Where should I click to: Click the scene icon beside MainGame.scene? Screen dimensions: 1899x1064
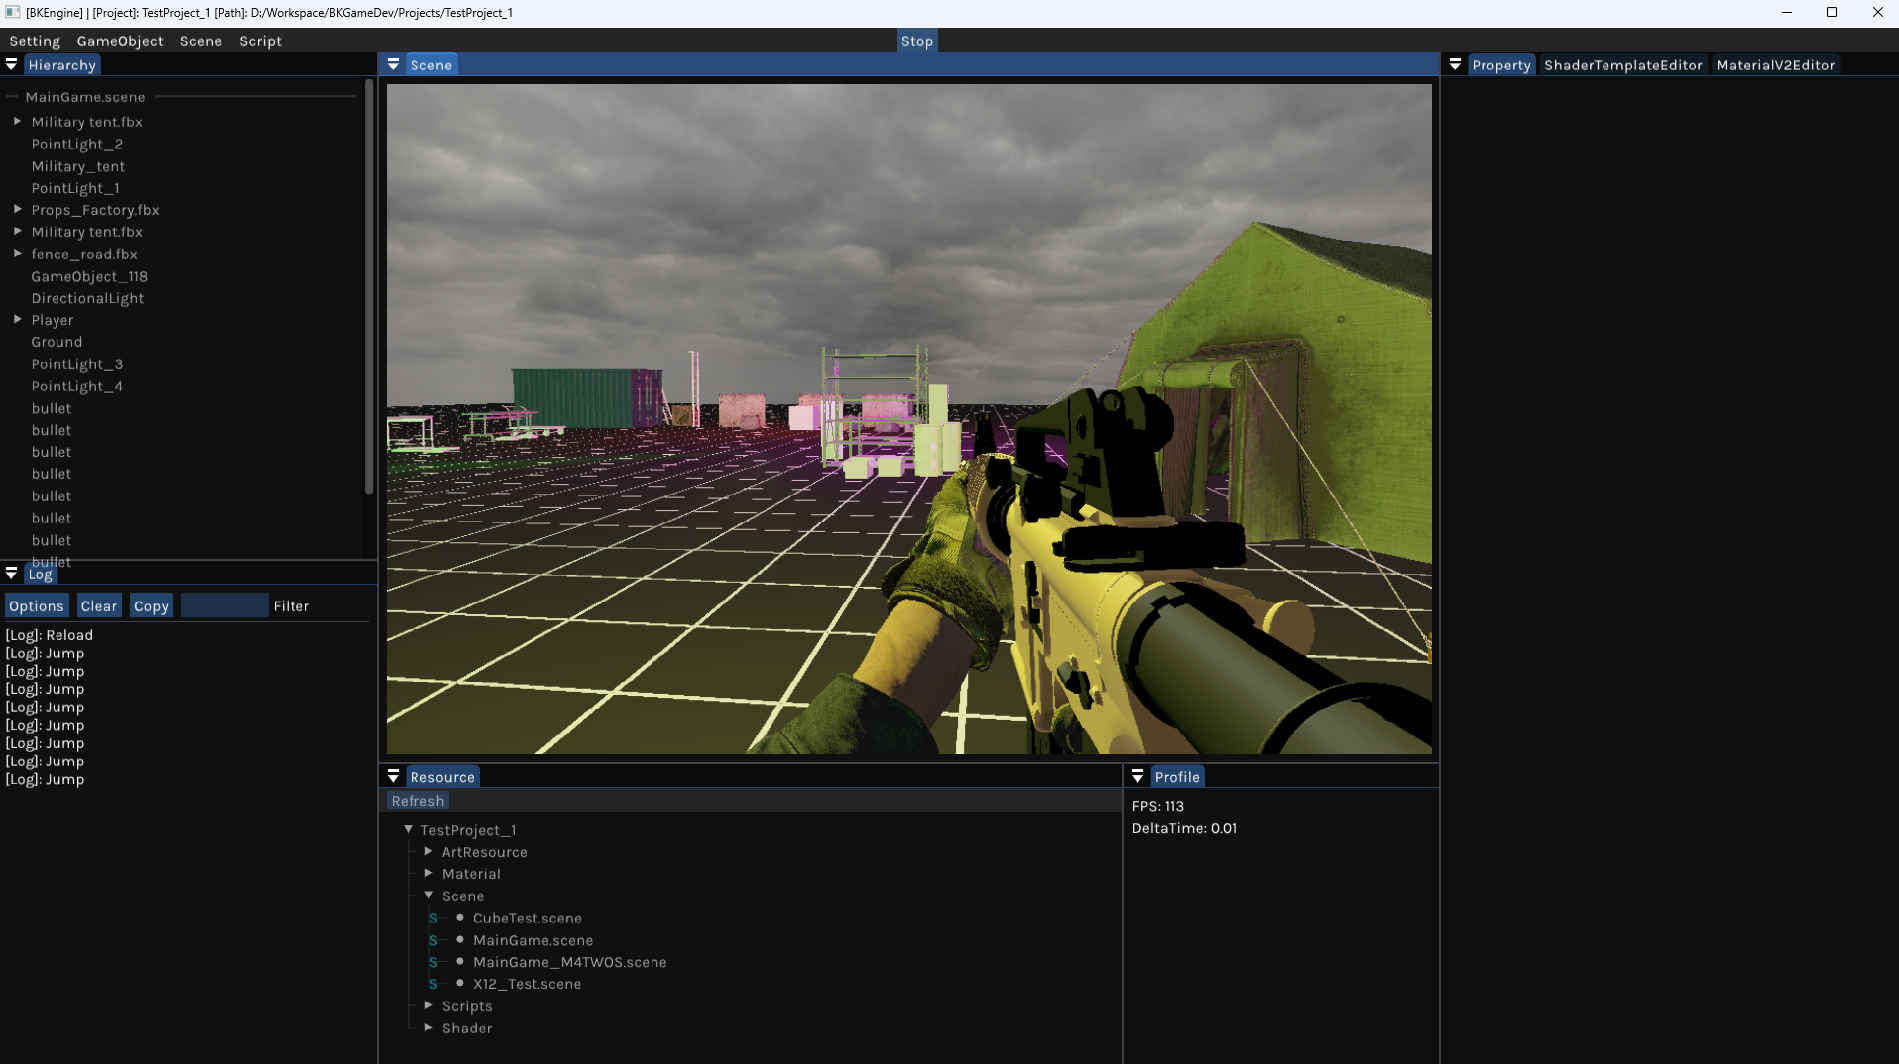click(433, 940)
